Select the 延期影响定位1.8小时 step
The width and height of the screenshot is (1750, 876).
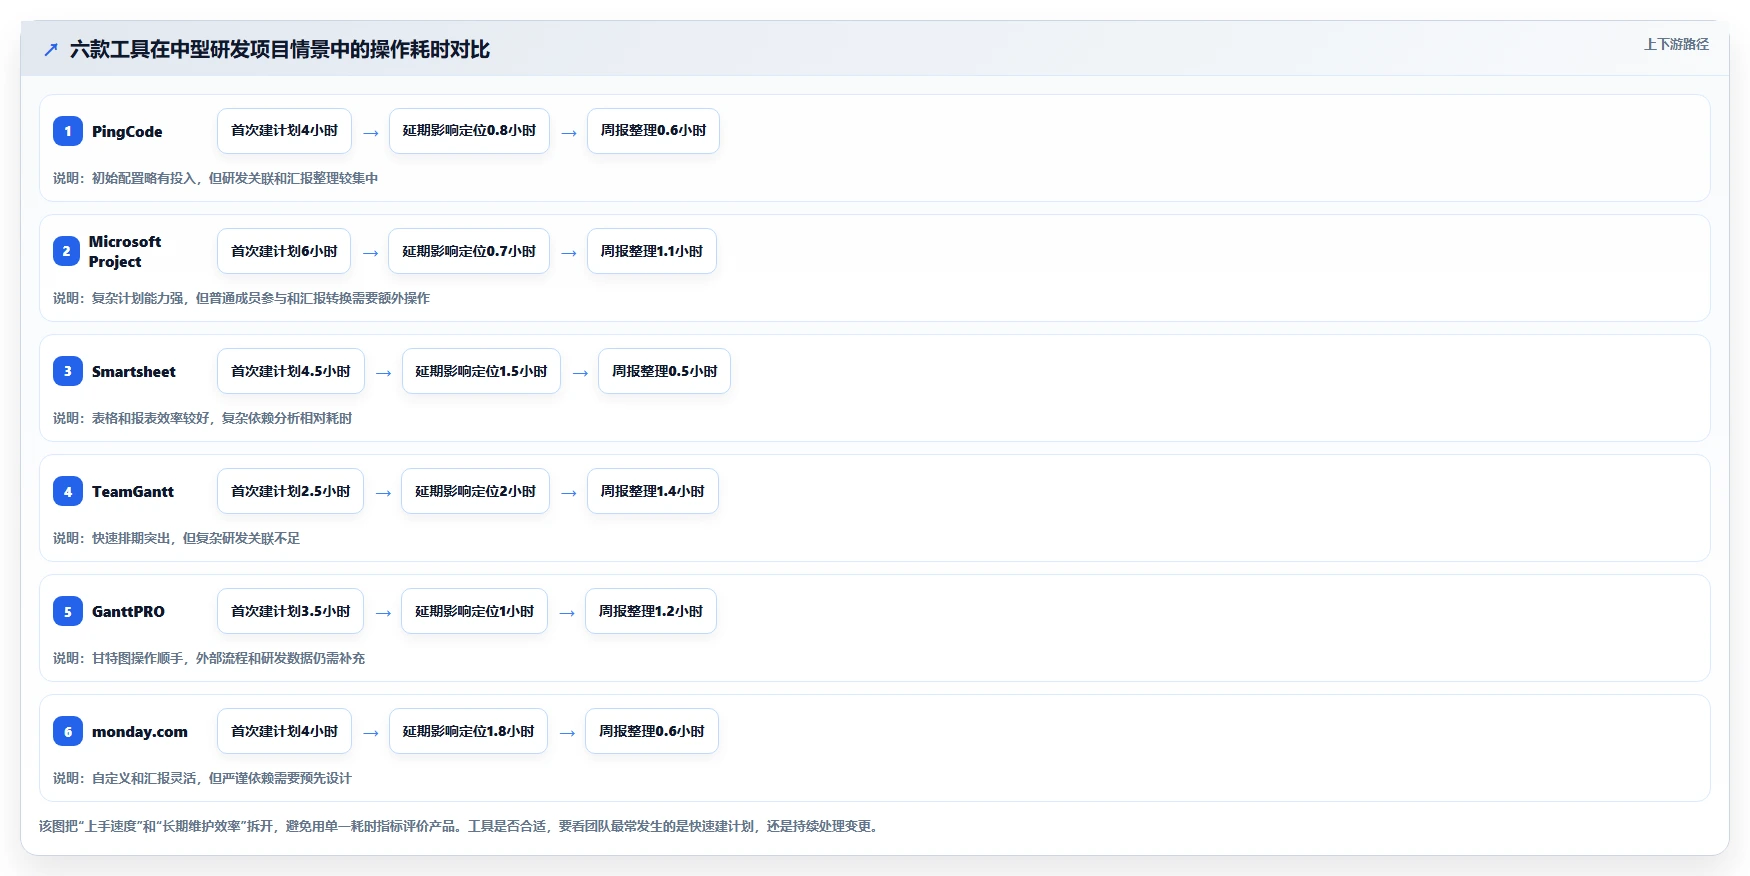[468, 731]
